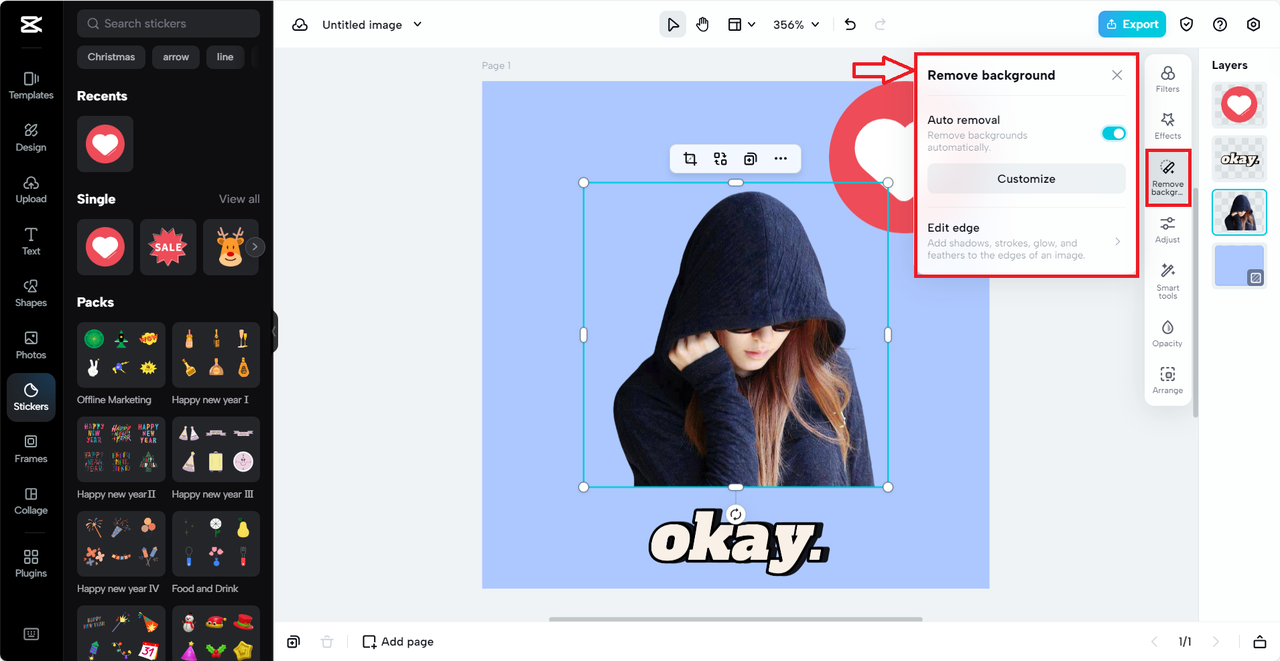This screenshot has width=1280, height=661.
Task: Open more options on floating toolbar
Action: tap(780, 158)
